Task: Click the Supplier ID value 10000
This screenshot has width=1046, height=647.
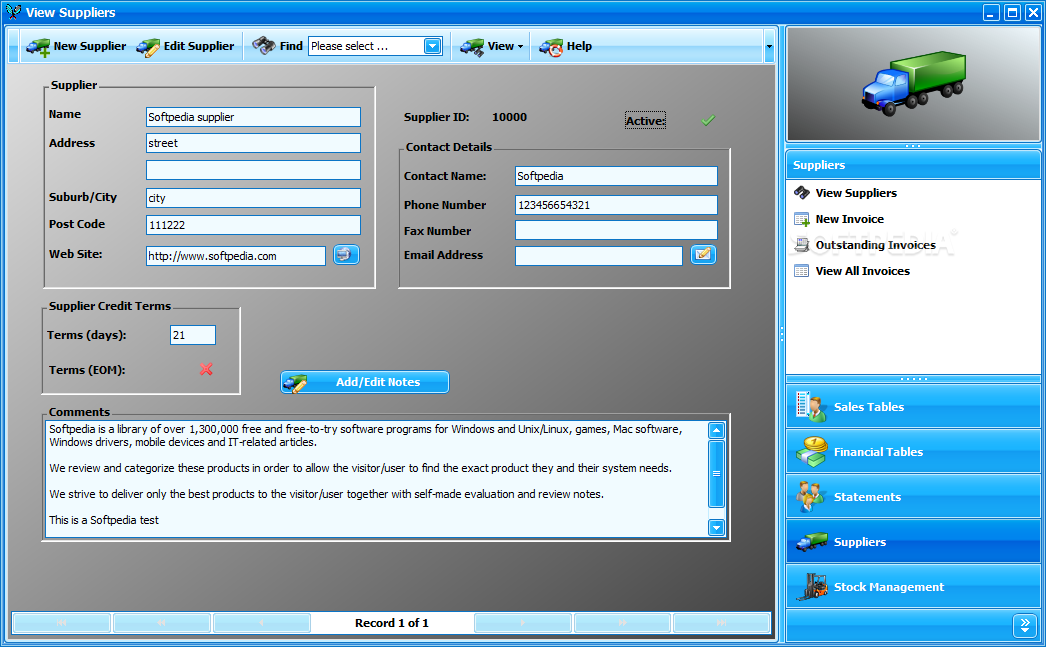Action: point(510,117)
